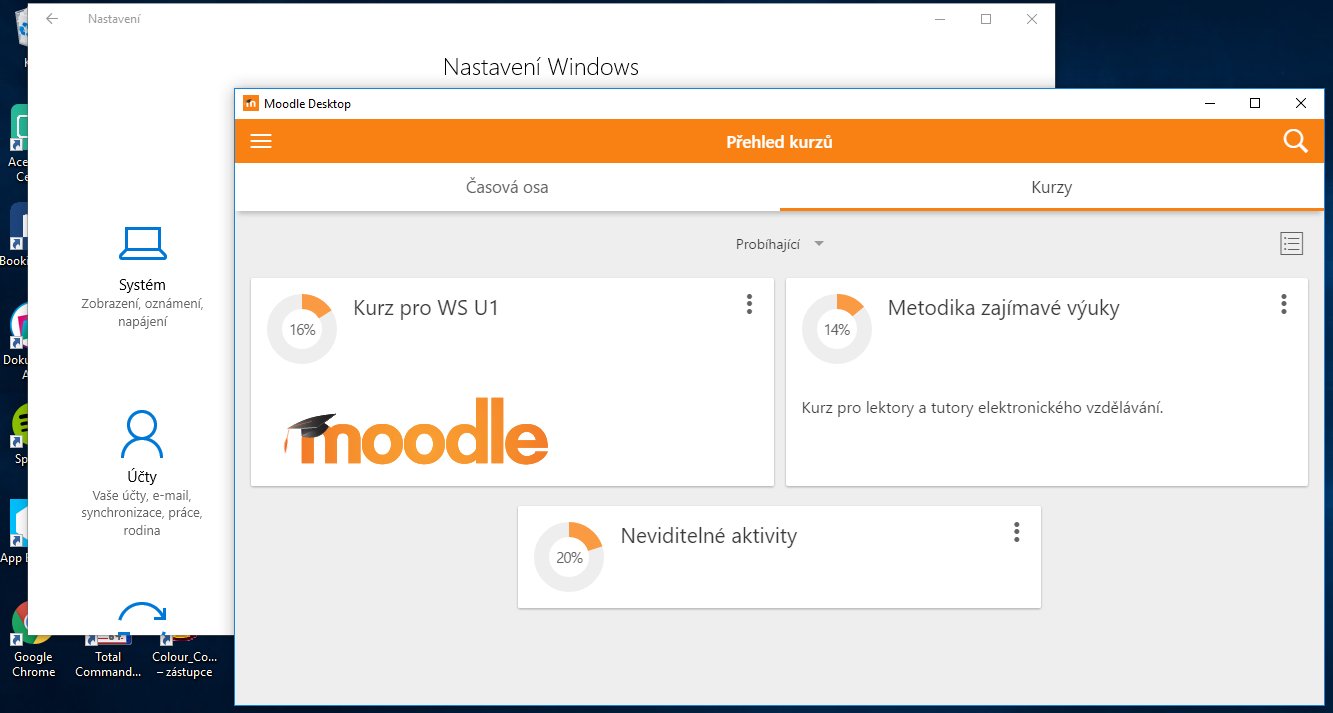Click the Přehled kurzů header title
The height and width of the screenshot is (713, 1333).
click(x=779, y=142)
